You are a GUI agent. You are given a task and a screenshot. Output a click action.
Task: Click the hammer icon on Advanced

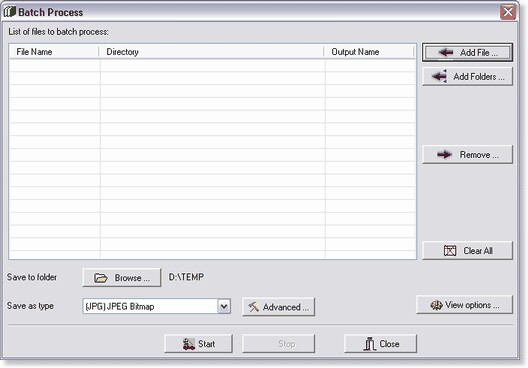tap(253, 307)
